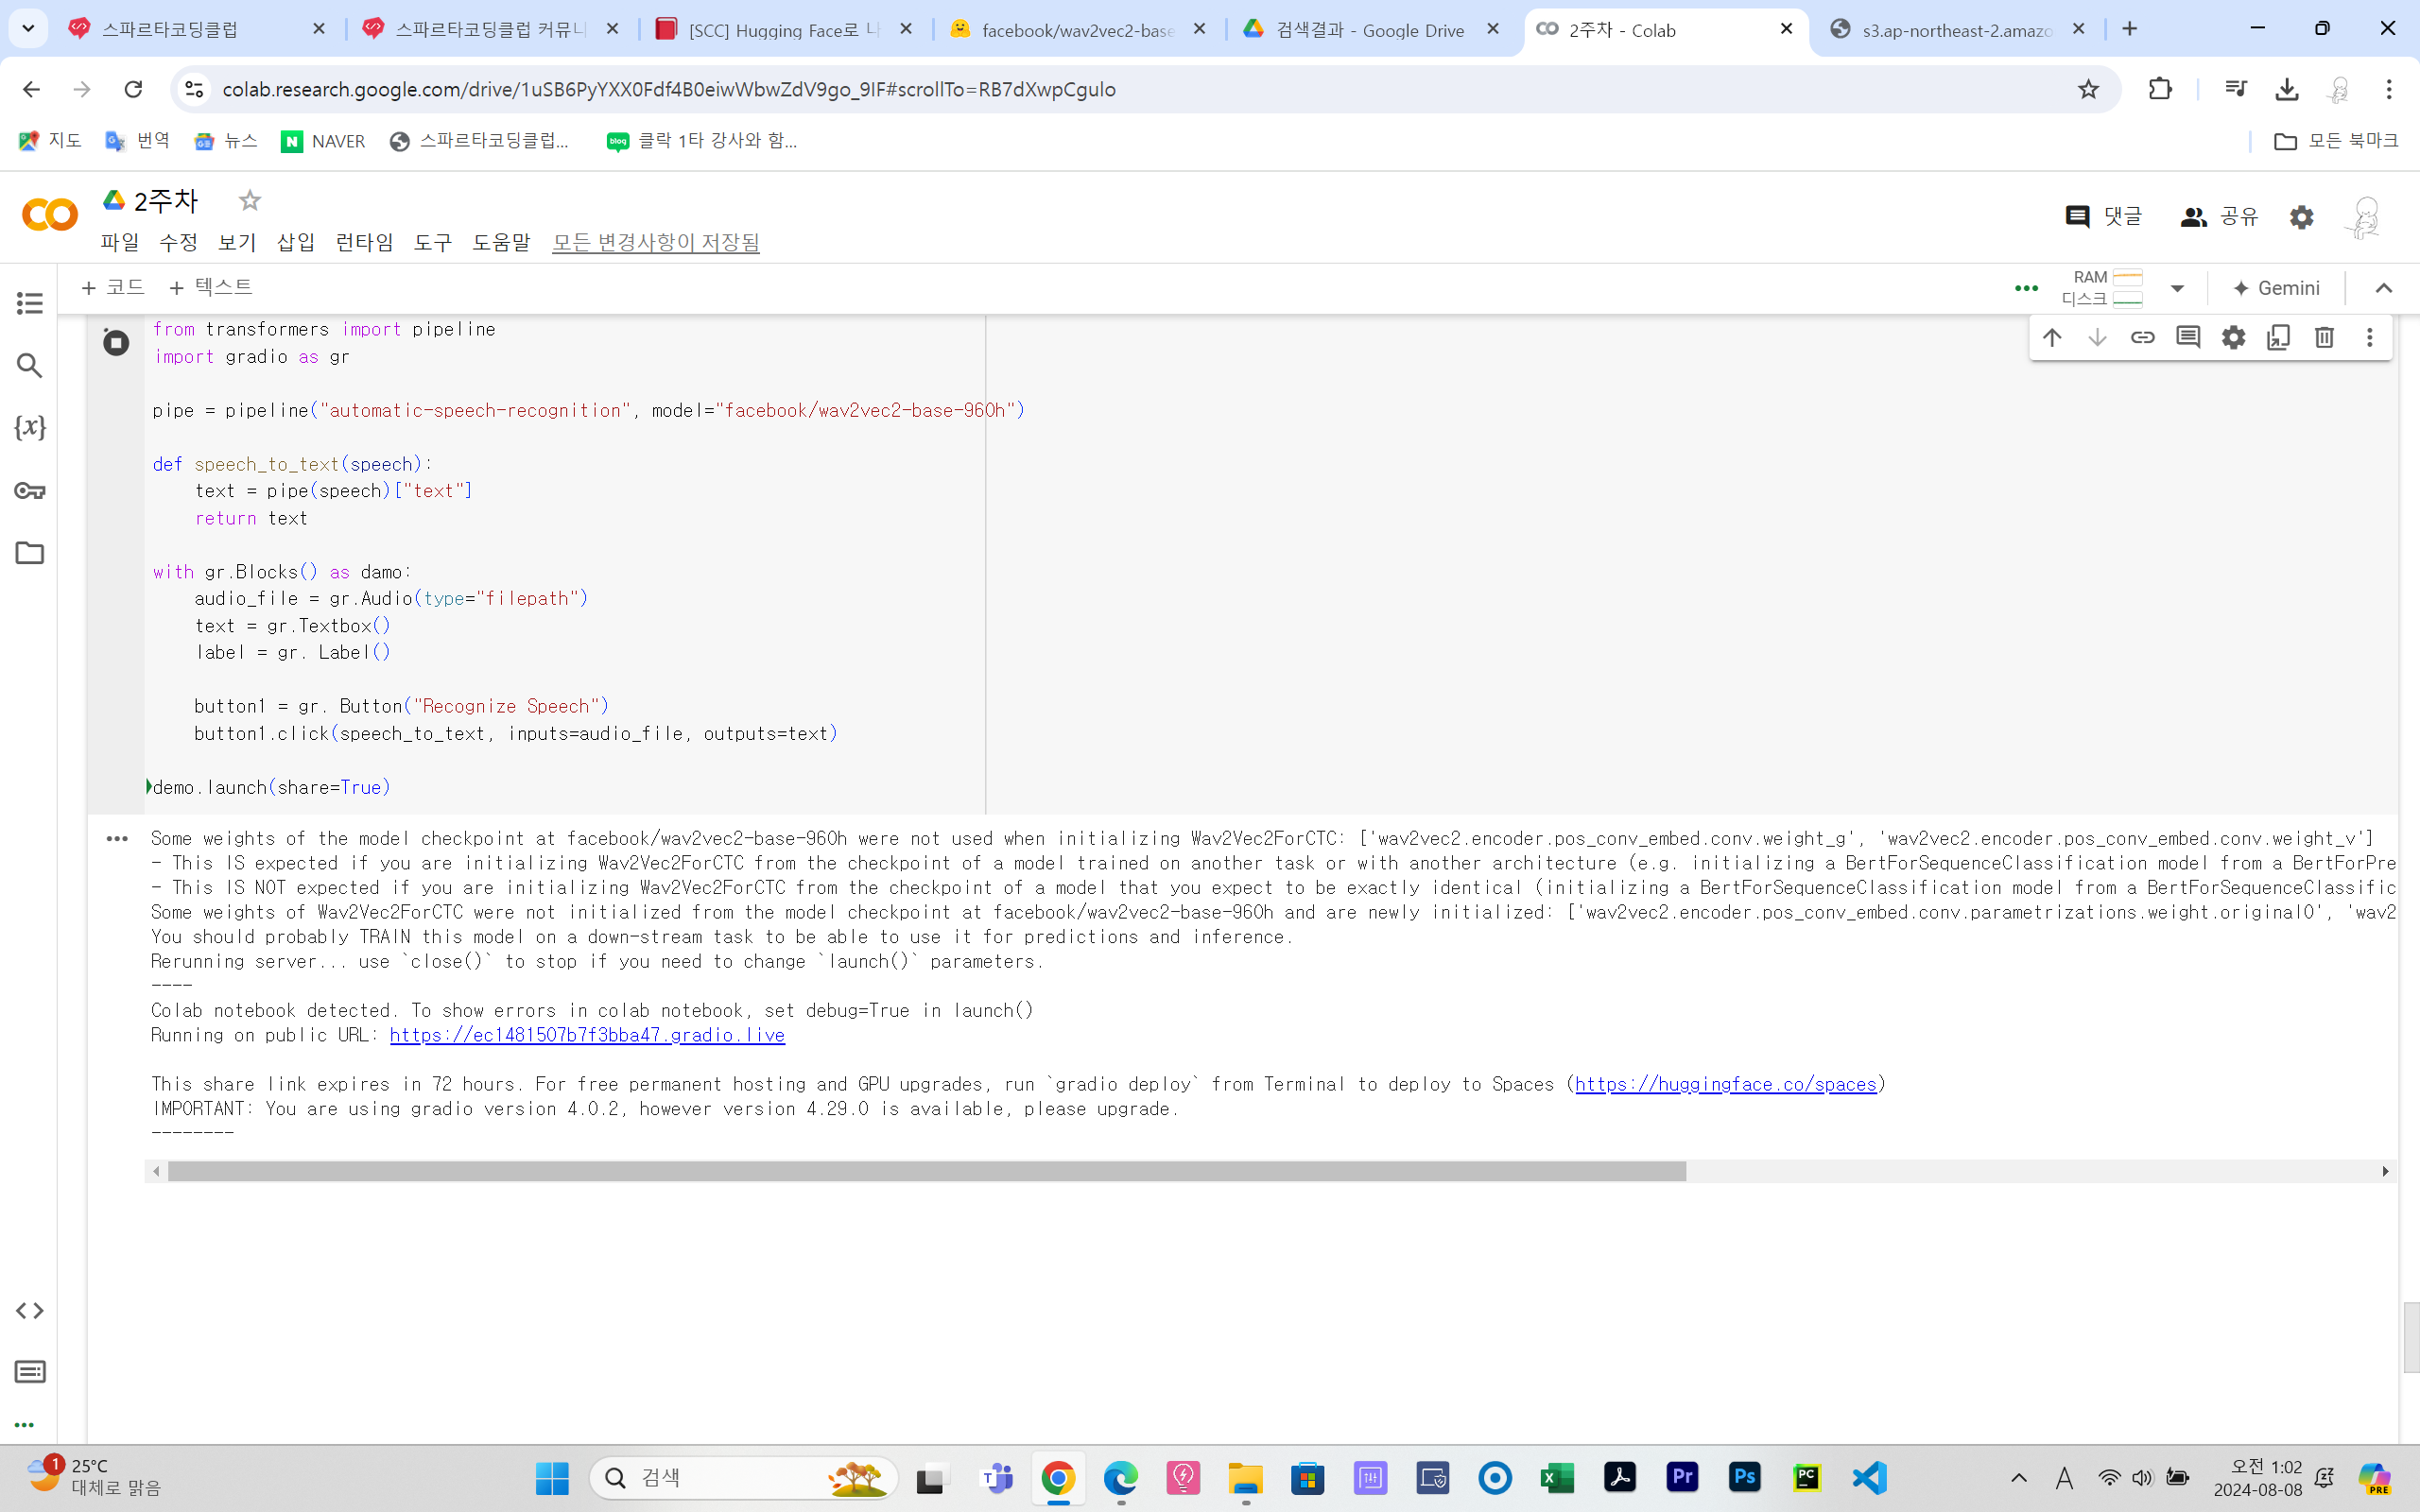The width and height of the screenshot is (2420, 1512).
Task: Collapse the notebook header chevron
Action: [x=2384, y=289]
